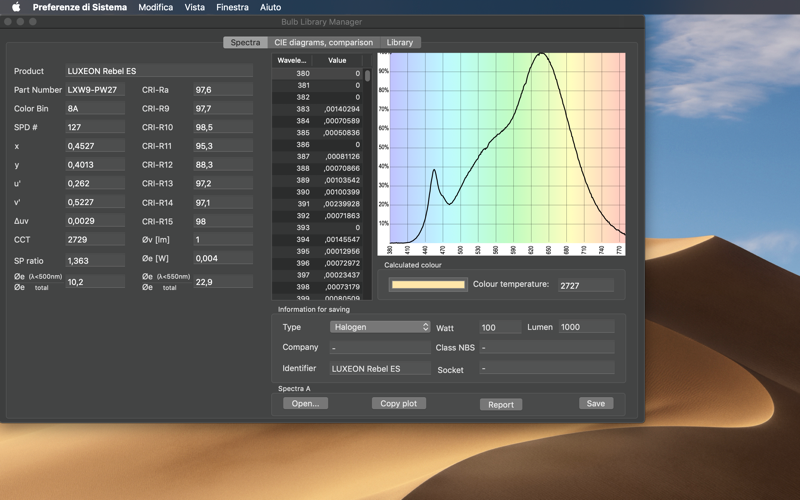
Task: Click the calculated colour swatch
Action: pos(428,285)
